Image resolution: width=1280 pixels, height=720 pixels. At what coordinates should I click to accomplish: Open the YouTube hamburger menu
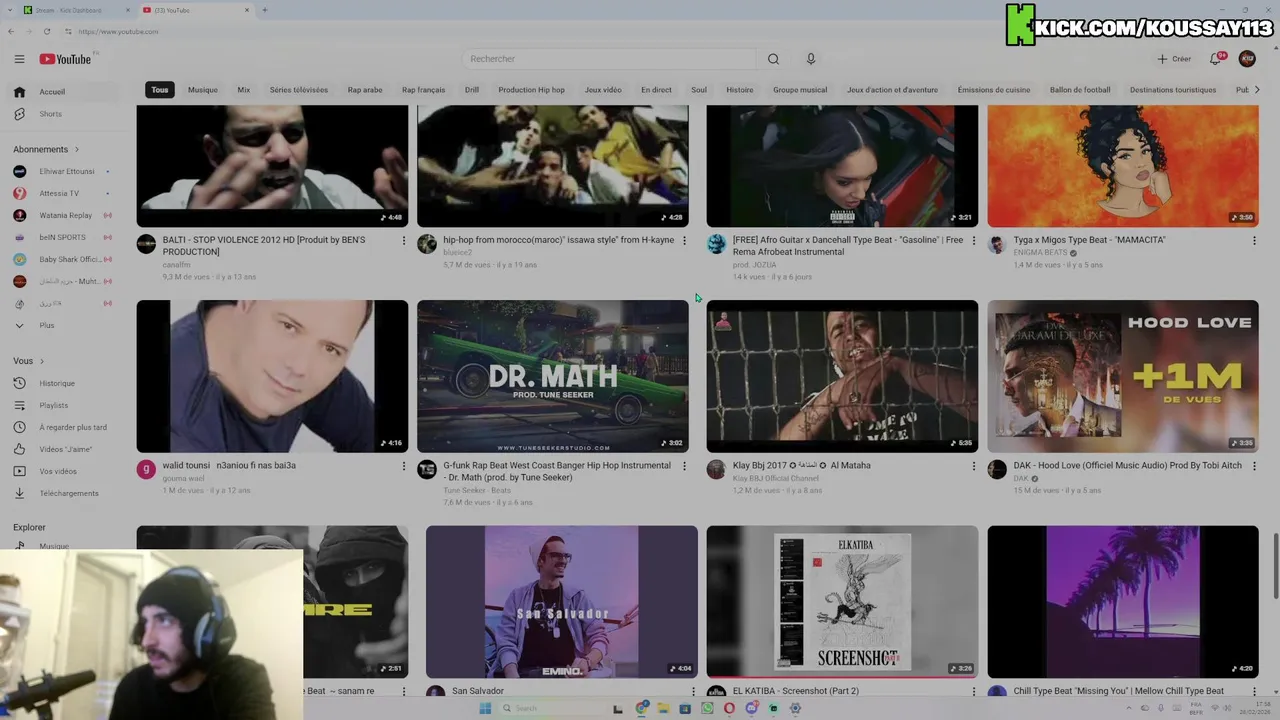(x=19, y=59)
